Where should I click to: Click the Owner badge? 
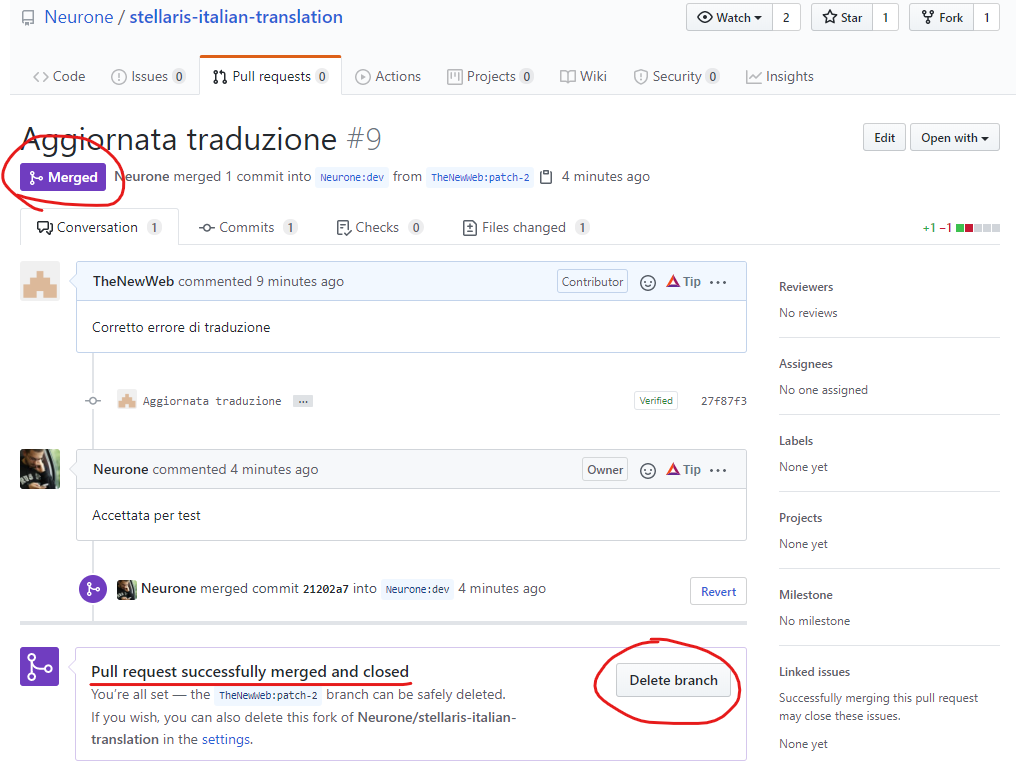point(605,469)
